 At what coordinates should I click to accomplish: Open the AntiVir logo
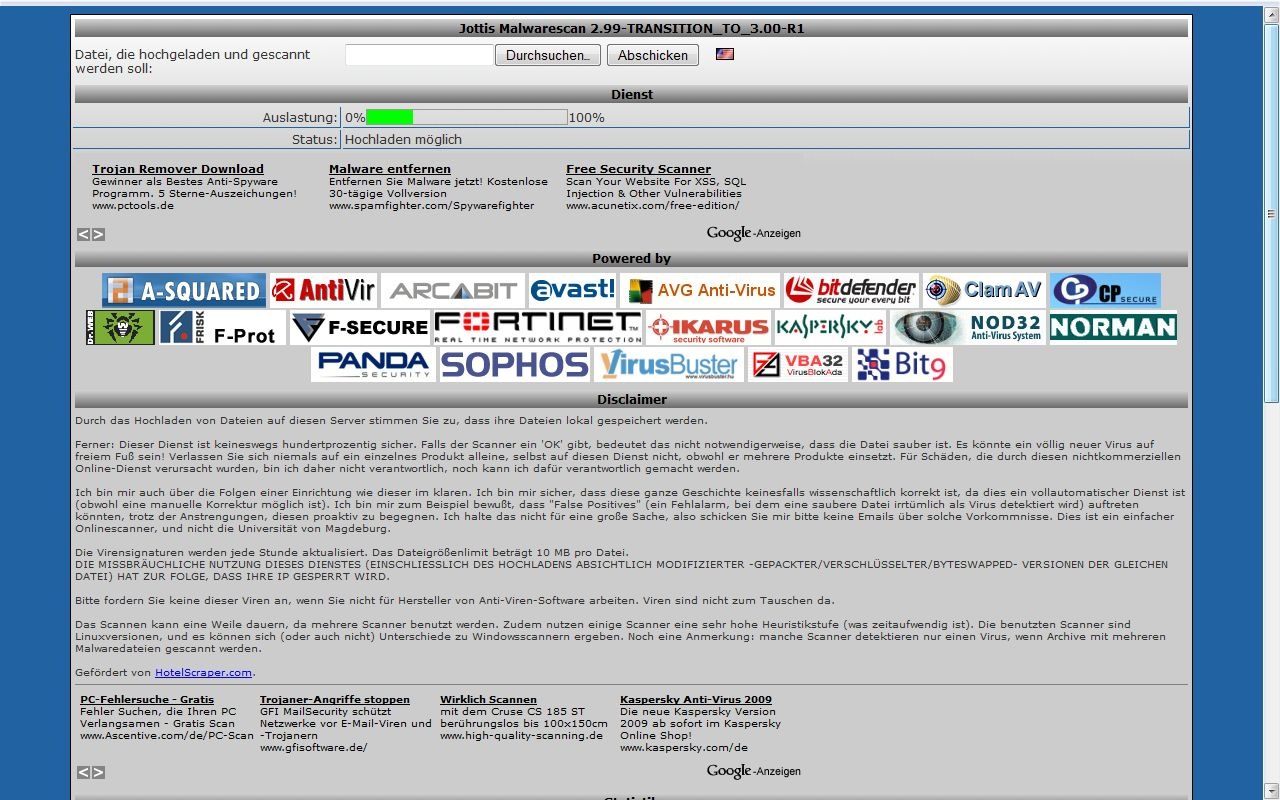coord(323,290)
